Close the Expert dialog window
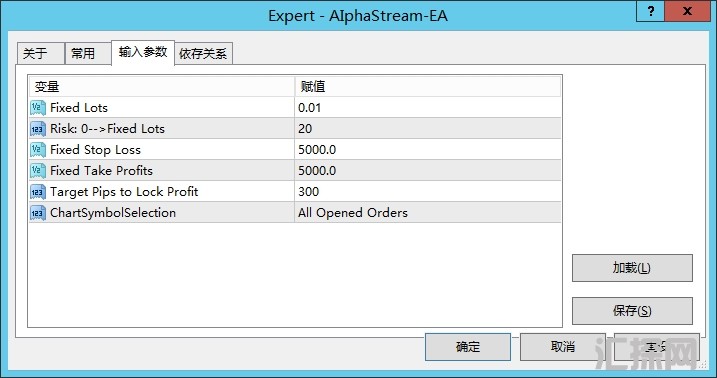The height and width of the screenshot is (378, 717). 687,11
